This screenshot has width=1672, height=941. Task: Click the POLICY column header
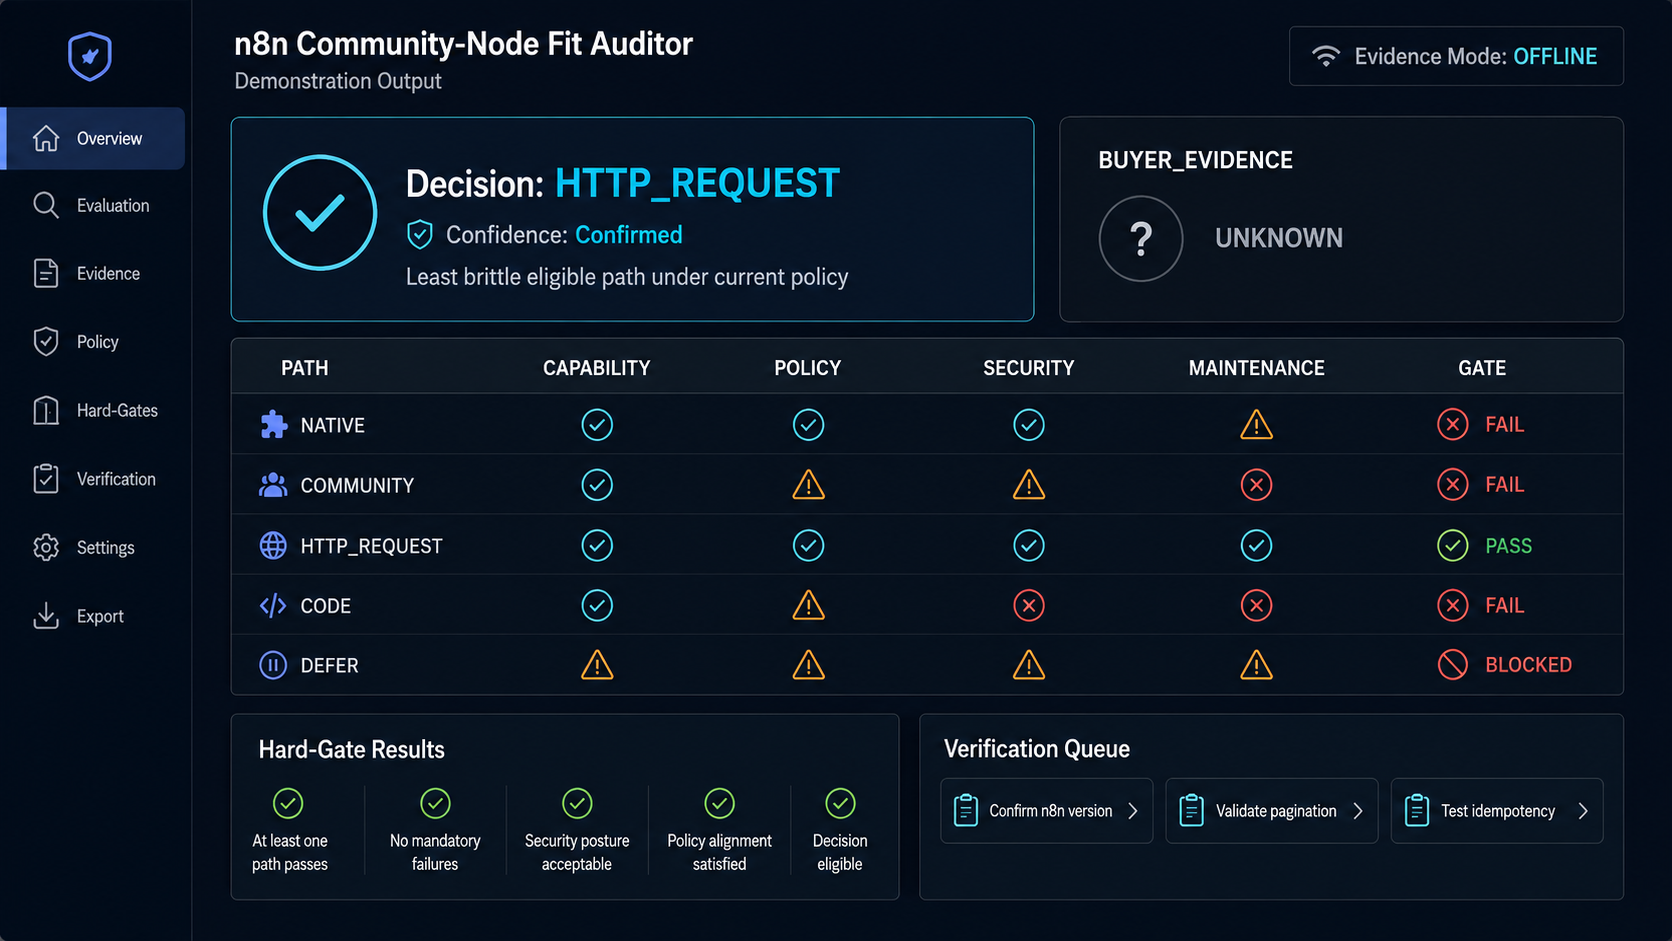(808, 368)
